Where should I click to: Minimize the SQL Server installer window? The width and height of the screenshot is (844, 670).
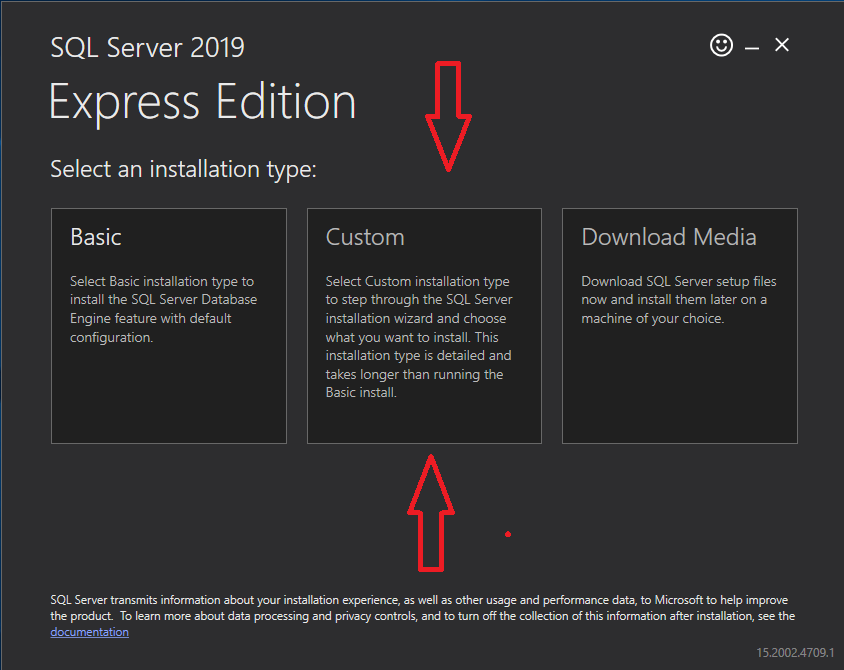tap(752, 46)
